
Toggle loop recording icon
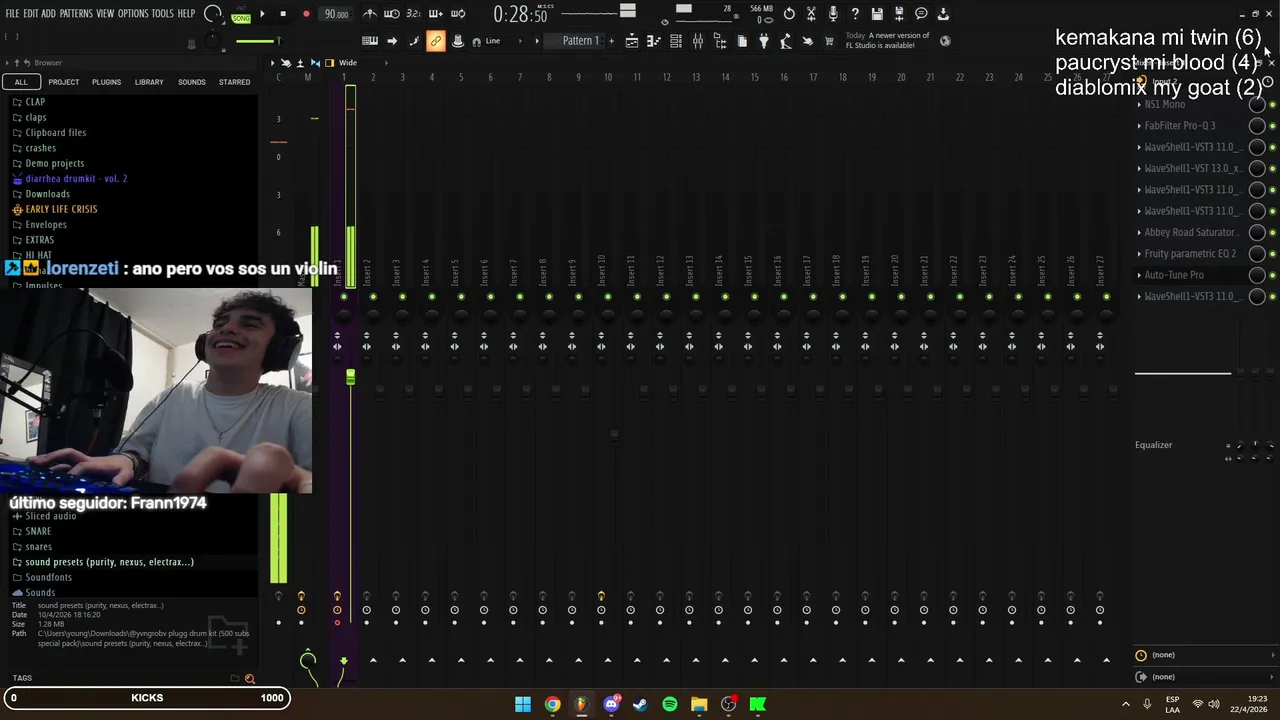tap(458, 14)
